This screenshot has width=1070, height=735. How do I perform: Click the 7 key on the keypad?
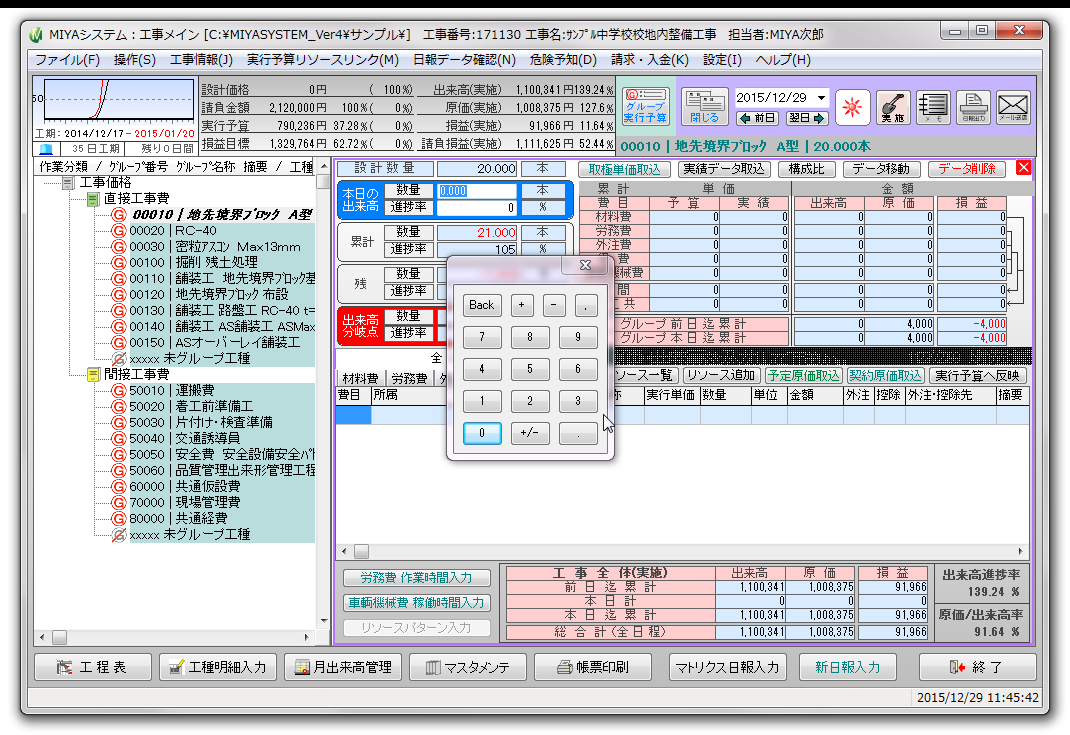(482, 337)
